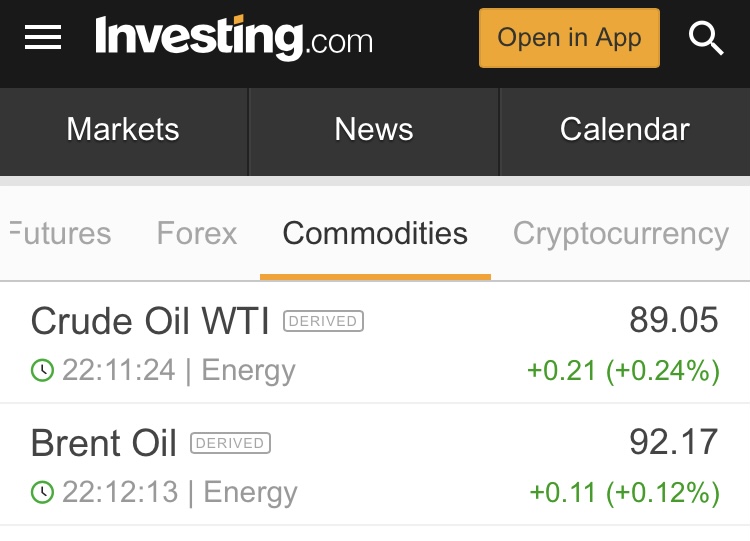Click the clock icon beside 22:12:13
The height and width of the screenshot is (541, 750).
coord(42,493)
